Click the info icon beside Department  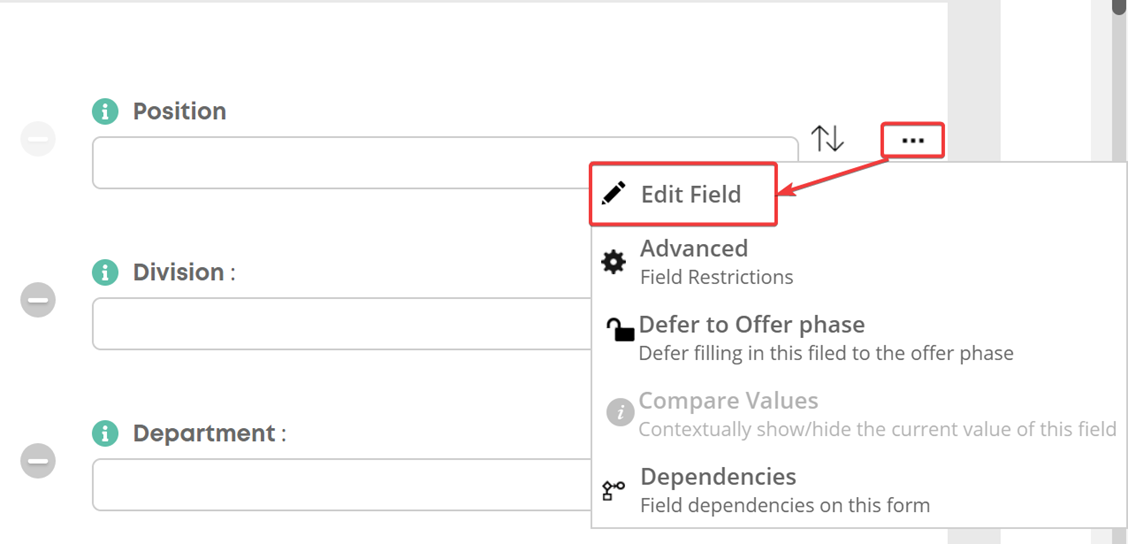[105, 434]
